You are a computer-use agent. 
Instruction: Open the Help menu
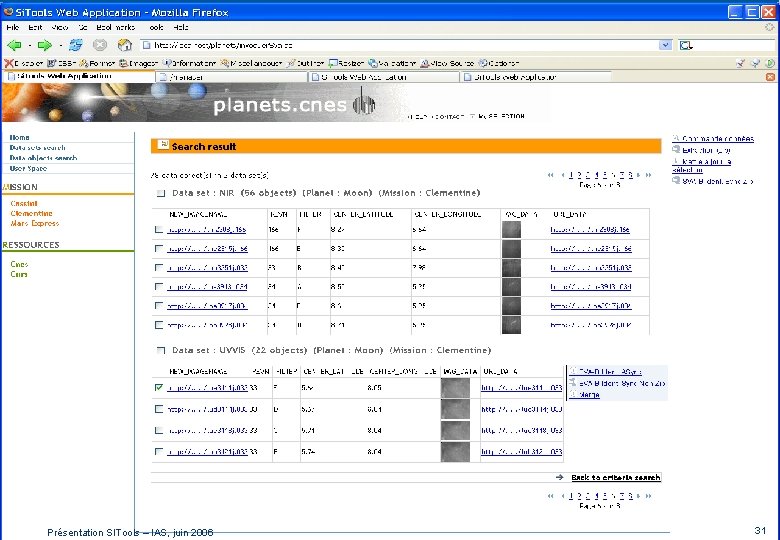pos(181,27)
